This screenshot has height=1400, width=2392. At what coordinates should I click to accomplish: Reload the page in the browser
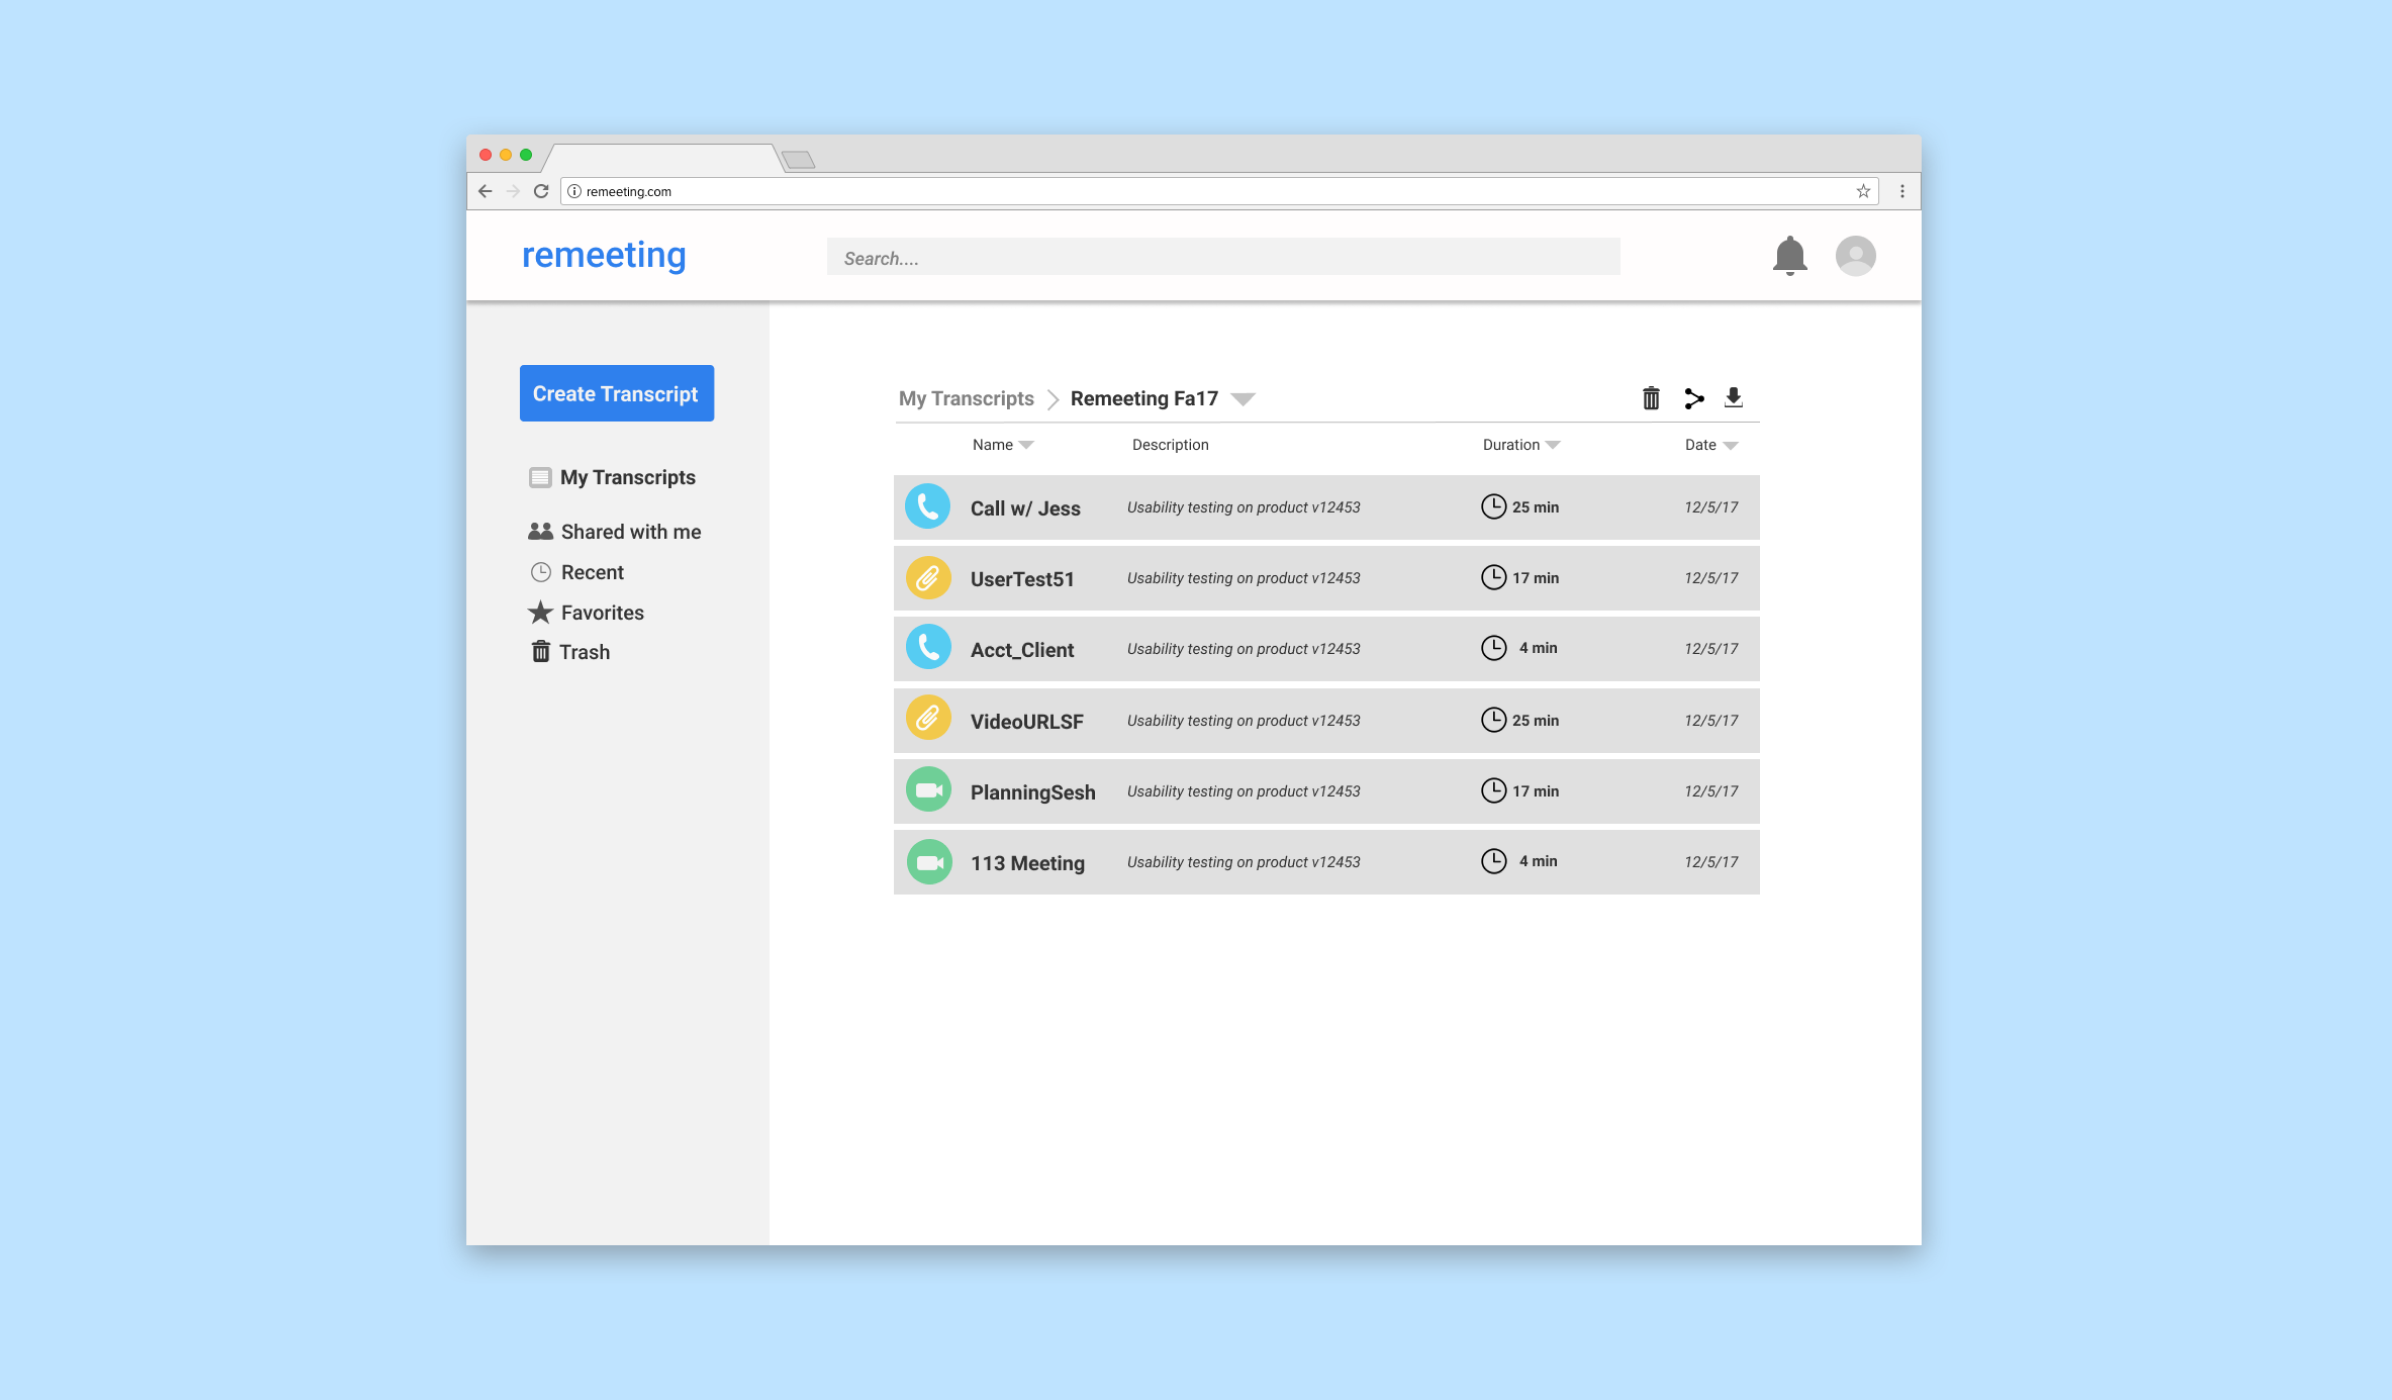541,191
